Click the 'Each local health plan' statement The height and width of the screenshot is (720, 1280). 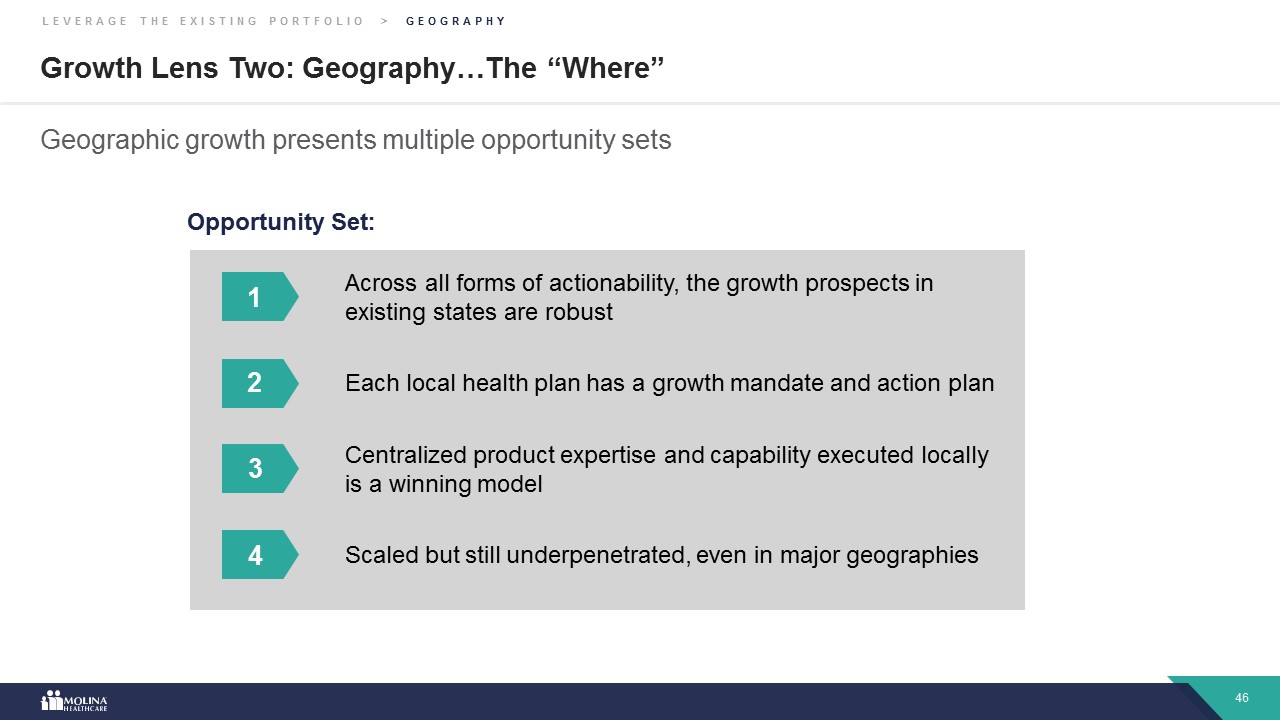[x=669, y=383]
